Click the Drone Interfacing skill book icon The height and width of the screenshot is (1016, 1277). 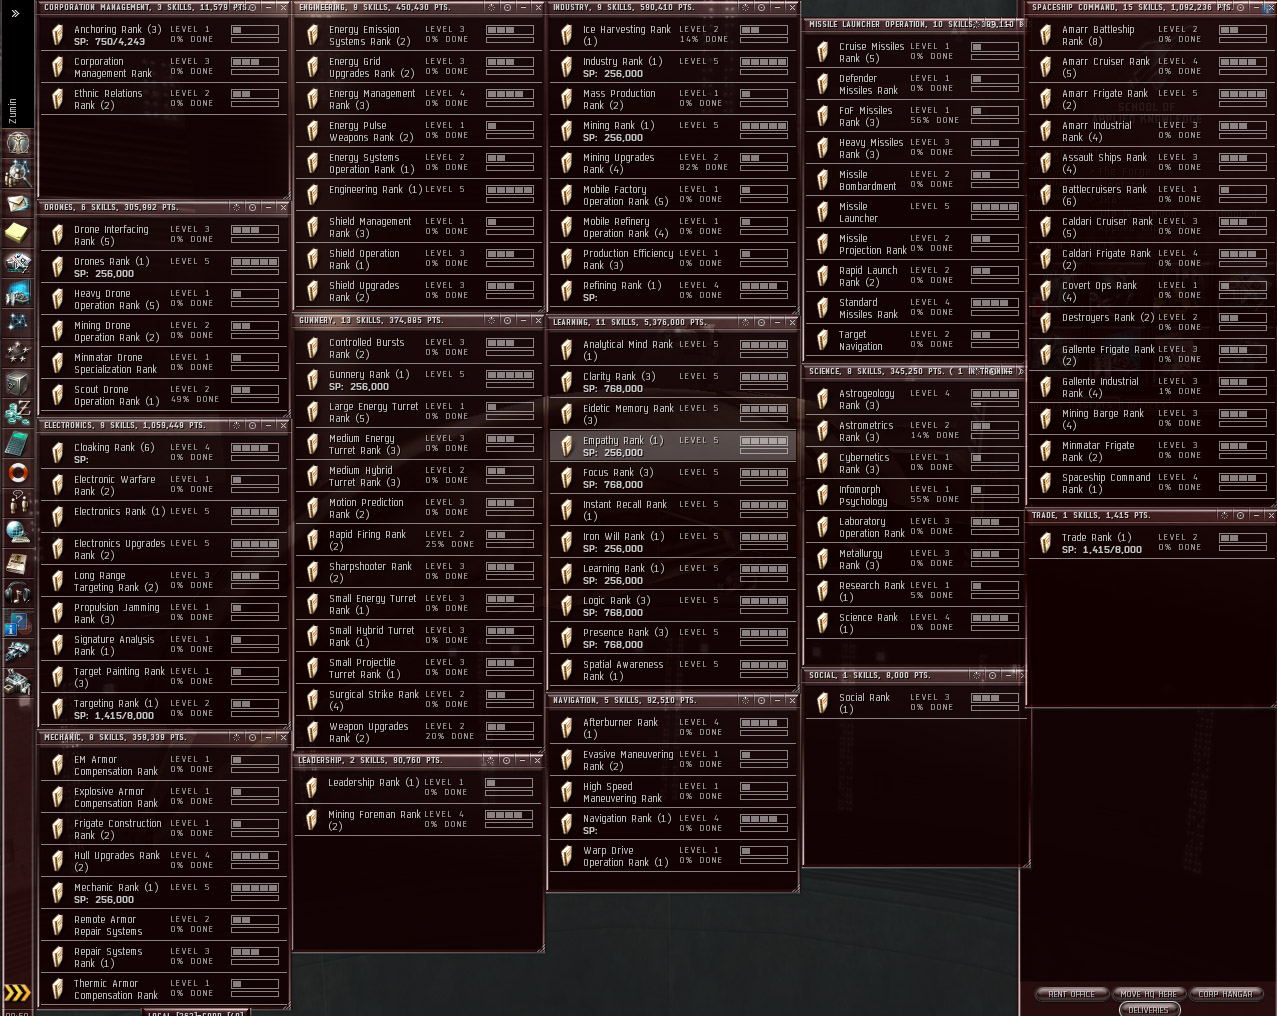[57, 235]
